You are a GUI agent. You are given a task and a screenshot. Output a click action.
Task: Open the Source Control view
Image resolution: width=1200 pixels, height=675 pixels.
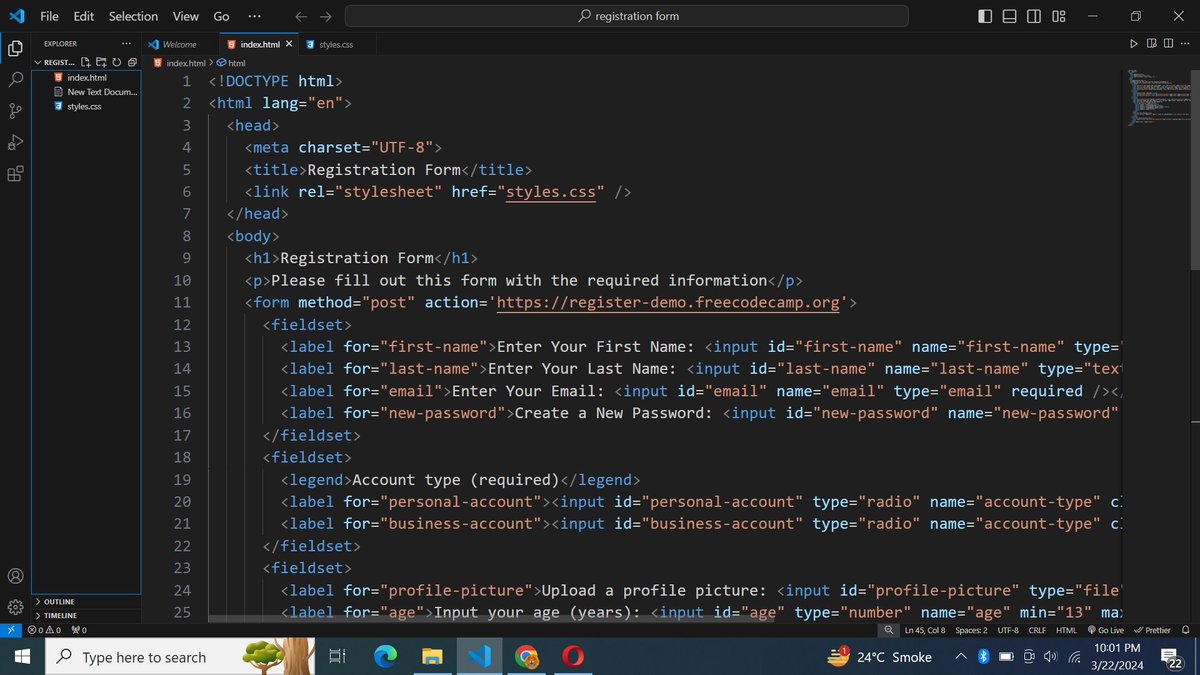tap(15, 111)
